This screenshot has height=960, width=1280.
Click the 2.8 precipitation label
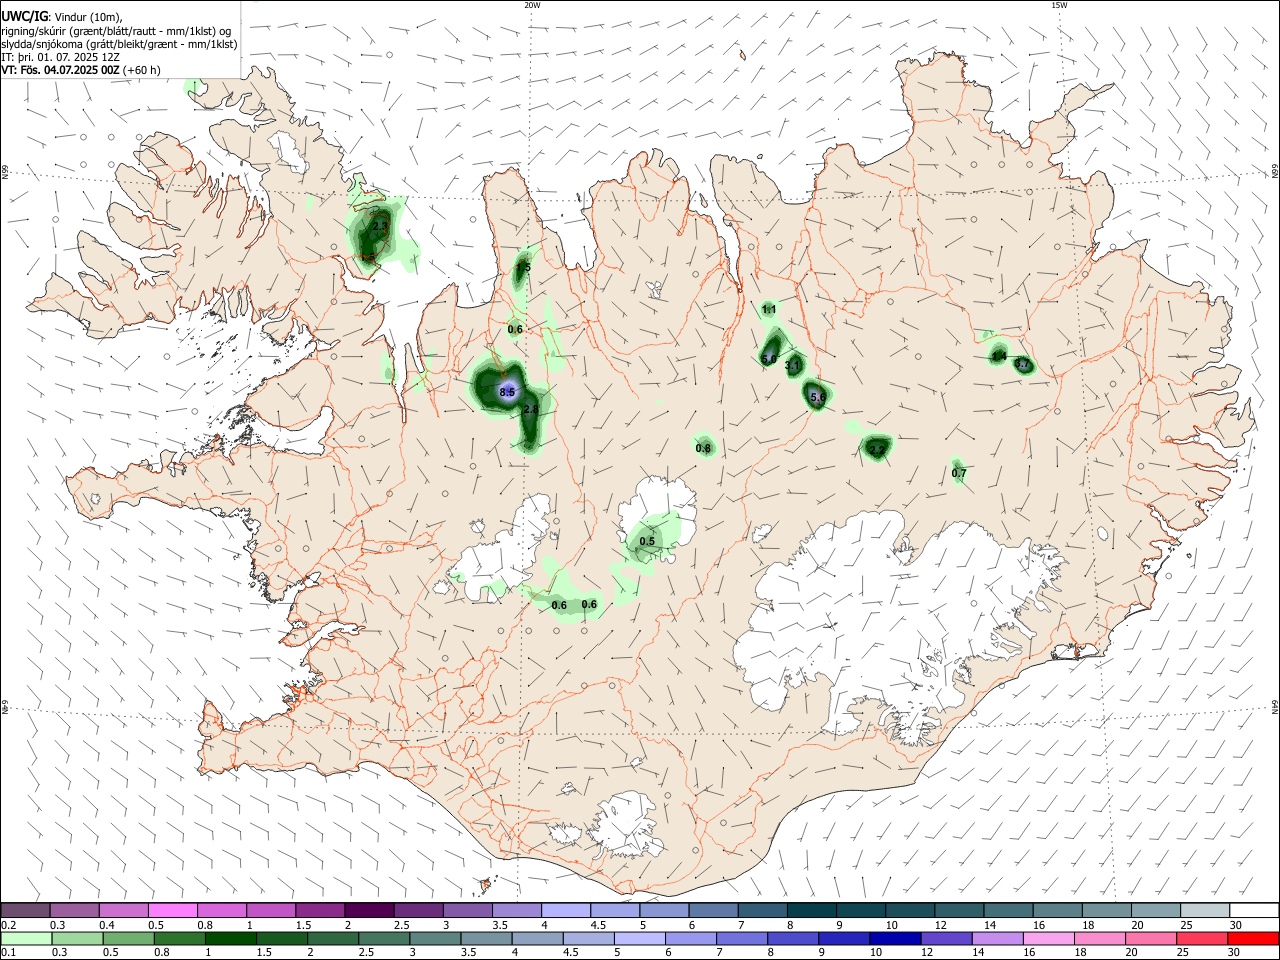(531, 409)
